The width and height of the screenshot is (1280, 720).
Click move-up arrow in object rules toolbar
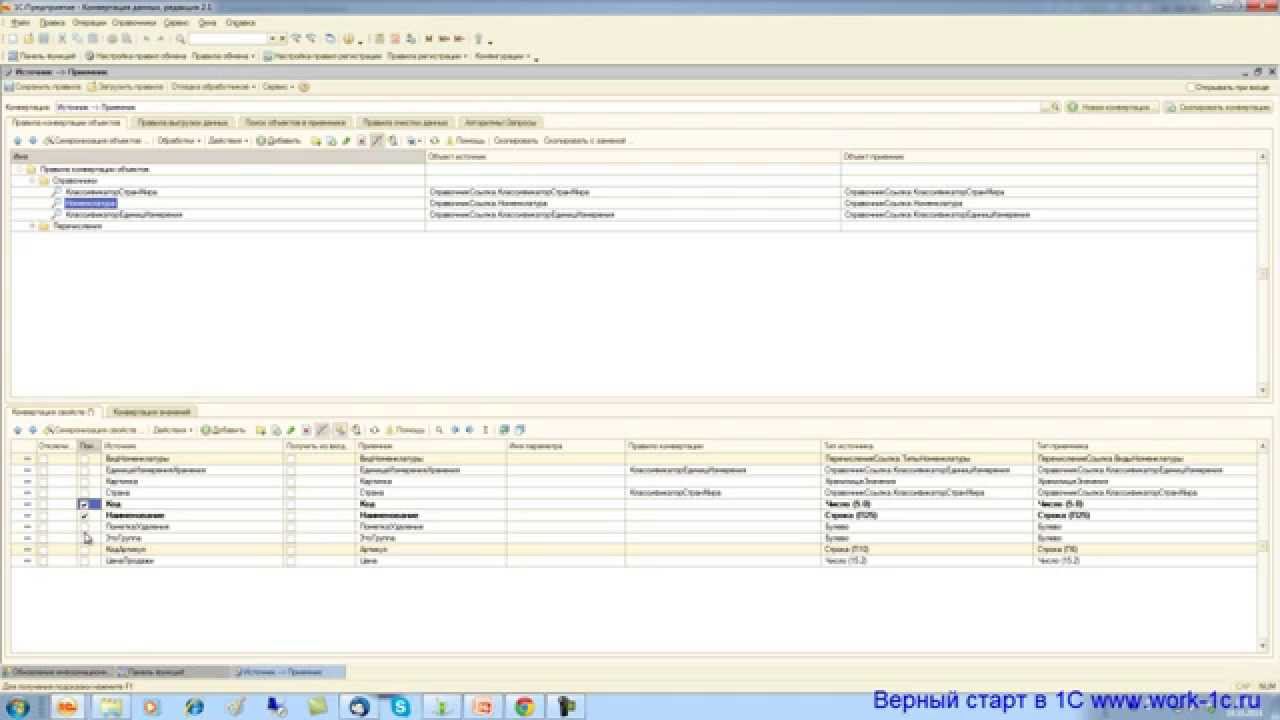pos(17,141)
